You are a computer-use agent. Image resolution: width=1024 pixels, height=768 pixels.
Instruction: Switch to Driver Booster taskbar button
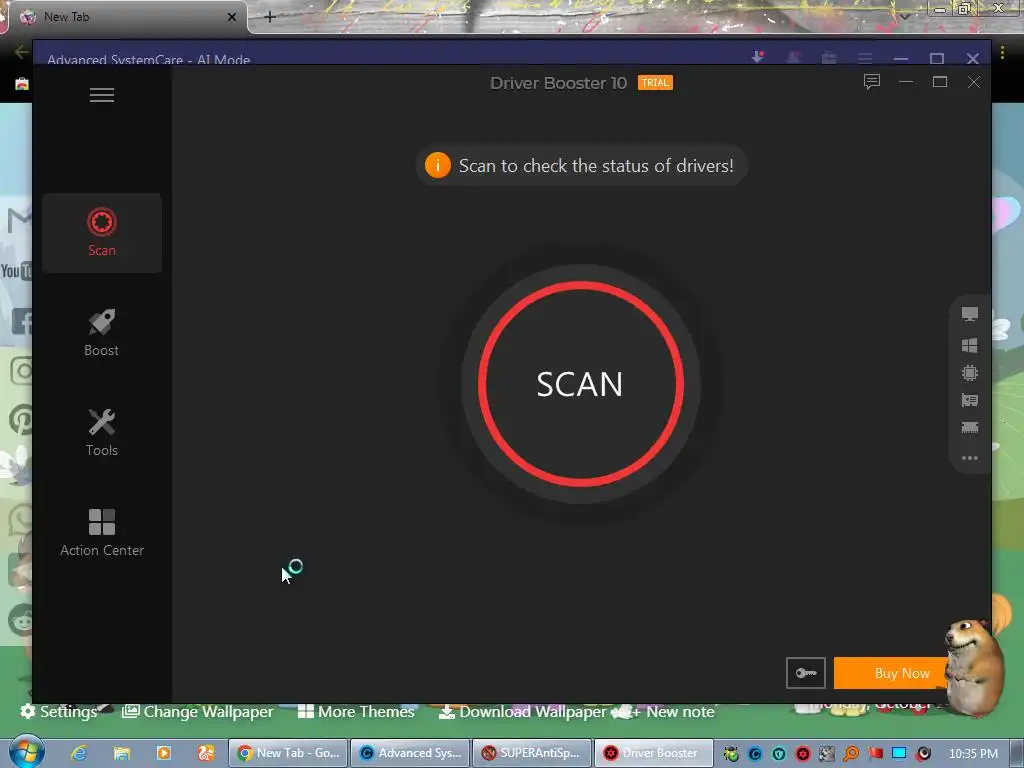click(653, 753)
